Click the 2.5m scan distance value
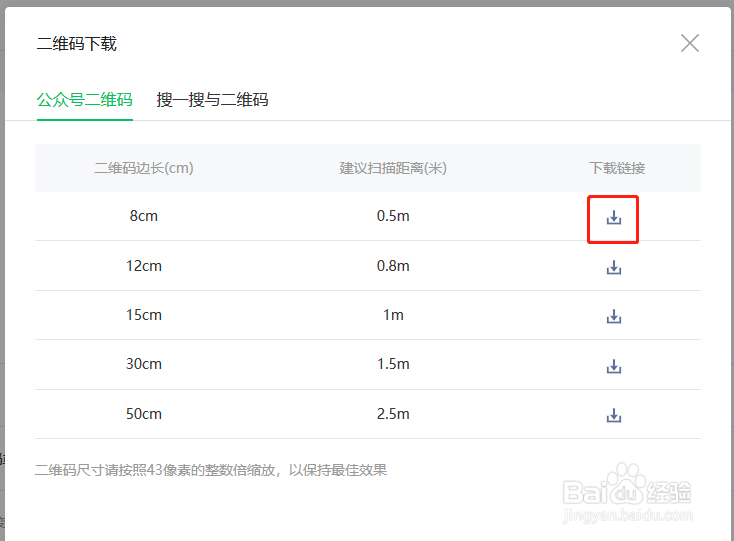This screenshot has width=734, height=541. [x=393, y=414]
